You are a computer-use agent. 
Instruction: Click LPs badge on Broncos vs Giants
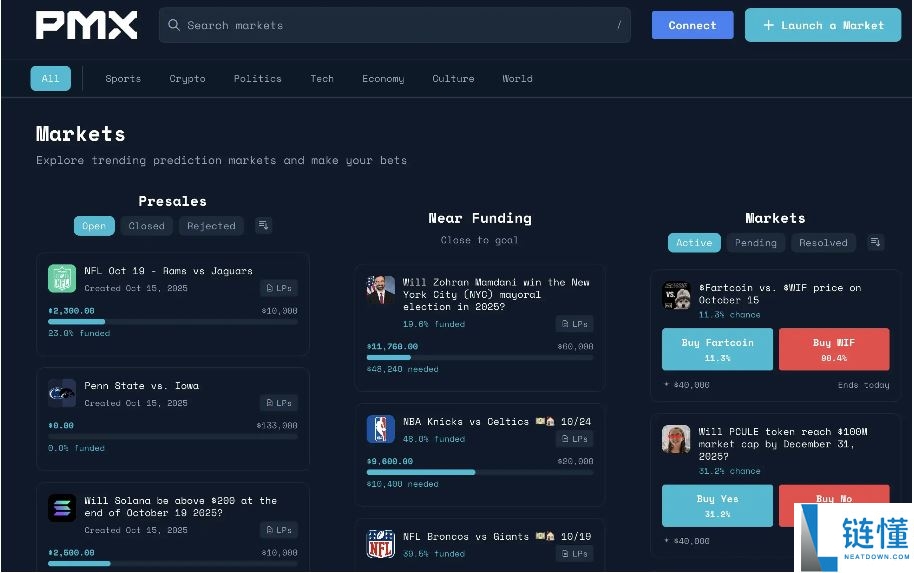pyautogui.click(x=575, y=554)
